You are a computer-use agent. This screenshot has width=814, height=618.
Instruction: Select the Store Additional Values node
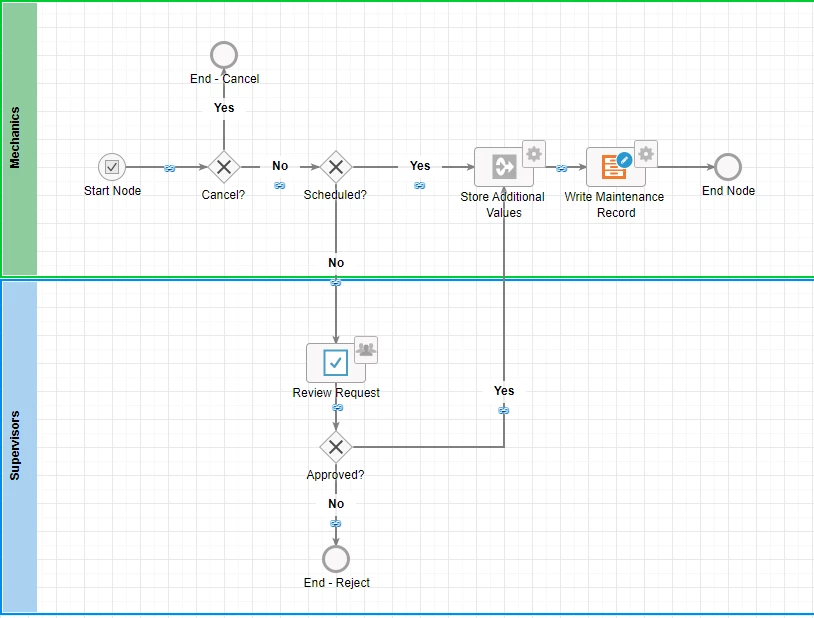(x=504, y=167)
